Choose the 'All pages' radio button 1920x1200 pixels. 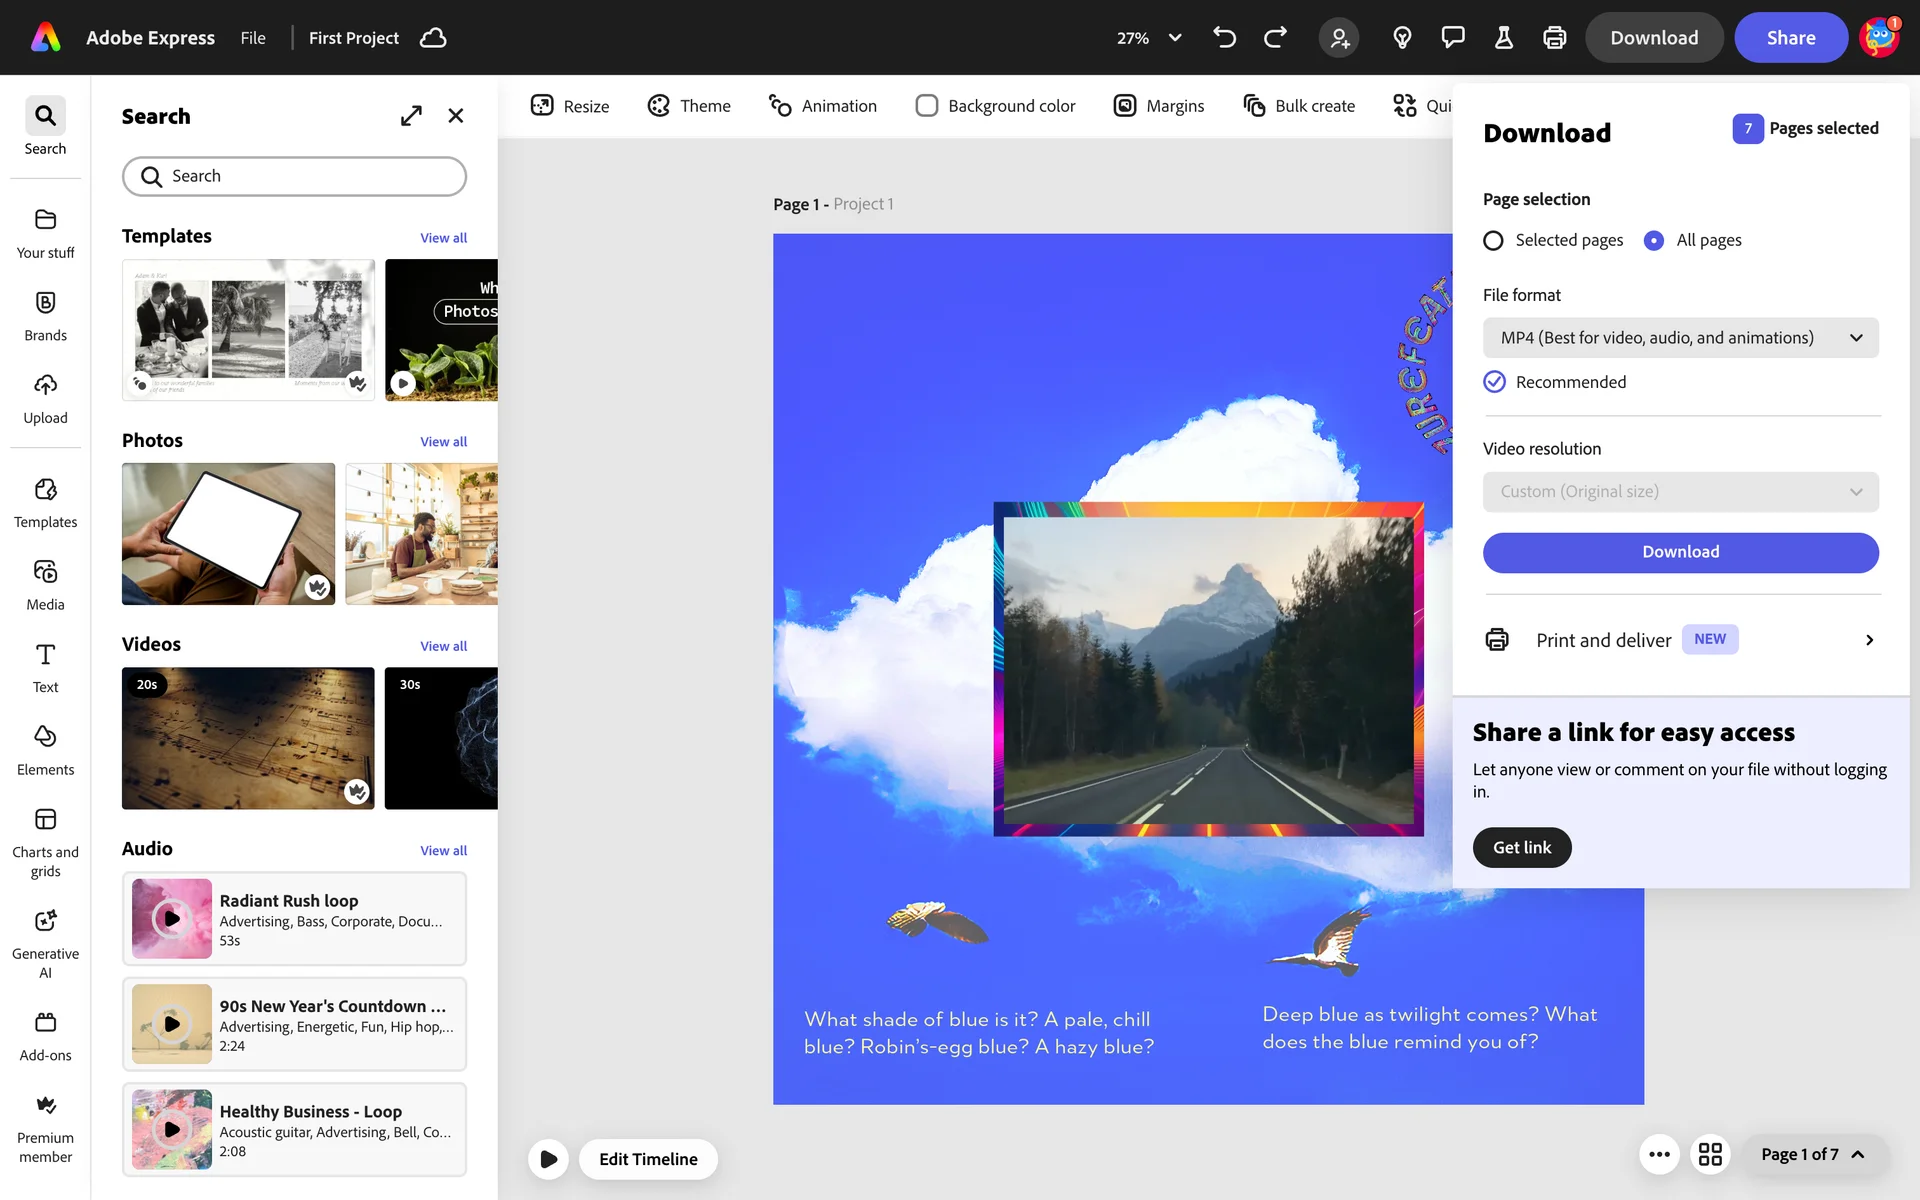click(x=1654, y=240)
